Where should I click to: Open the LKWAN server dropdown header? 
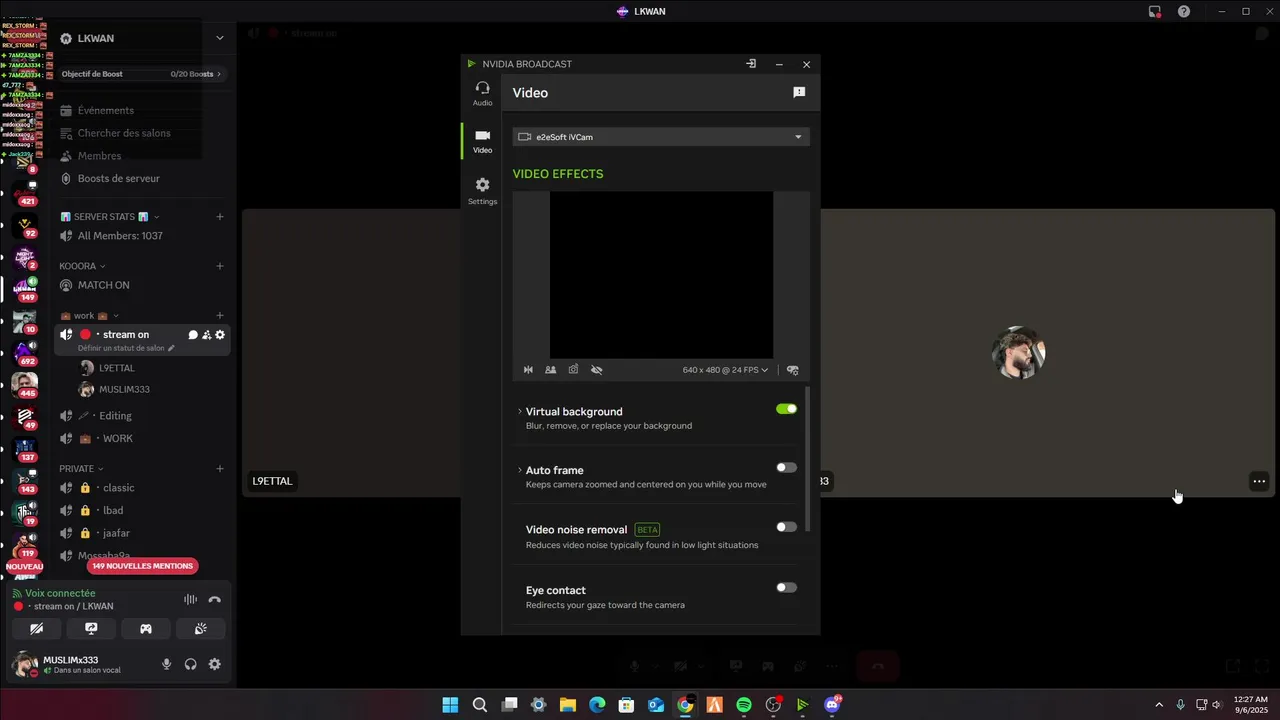(142, 38)
